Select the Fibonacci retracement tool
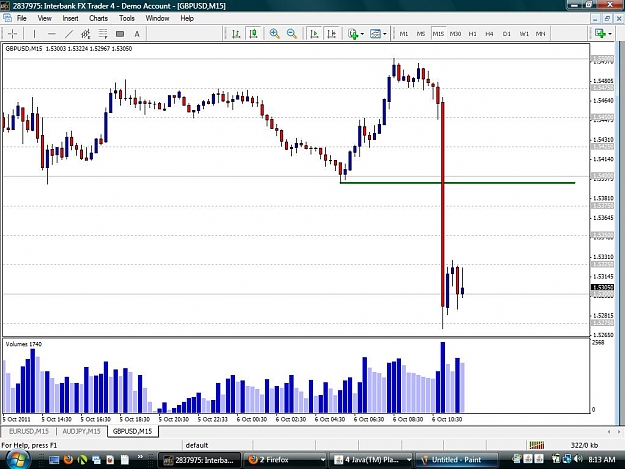 tap(103, 34)
